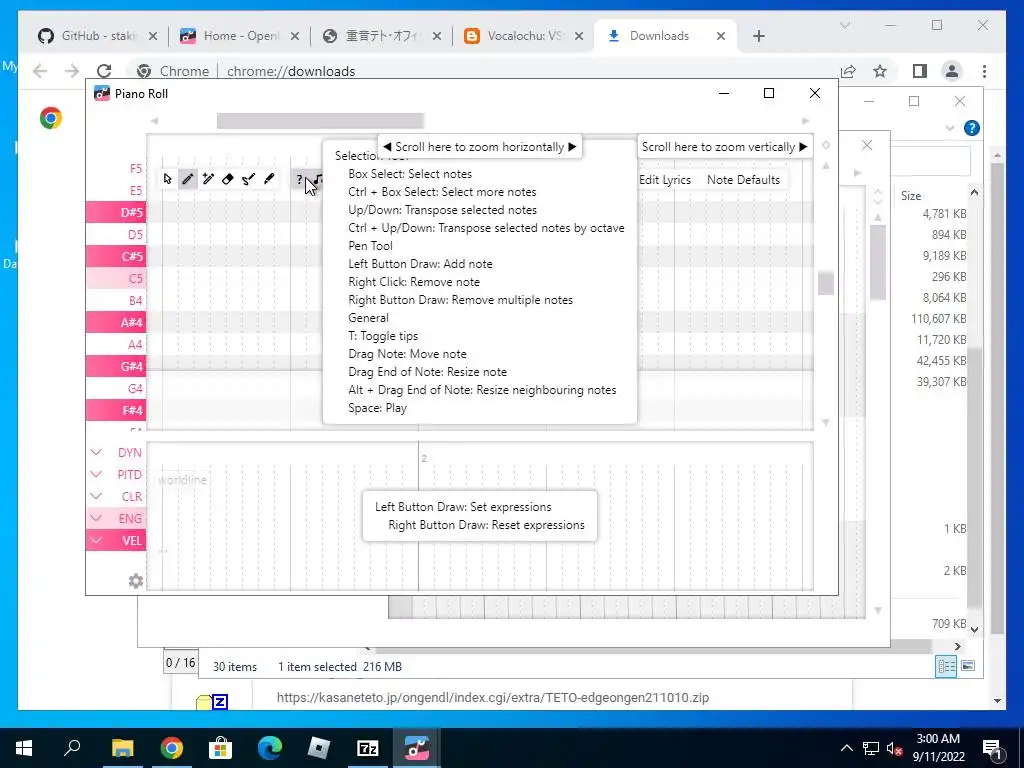Click the A#4 piano key
Viewport: 1024px width, 768px height.
tap(116, 322)
